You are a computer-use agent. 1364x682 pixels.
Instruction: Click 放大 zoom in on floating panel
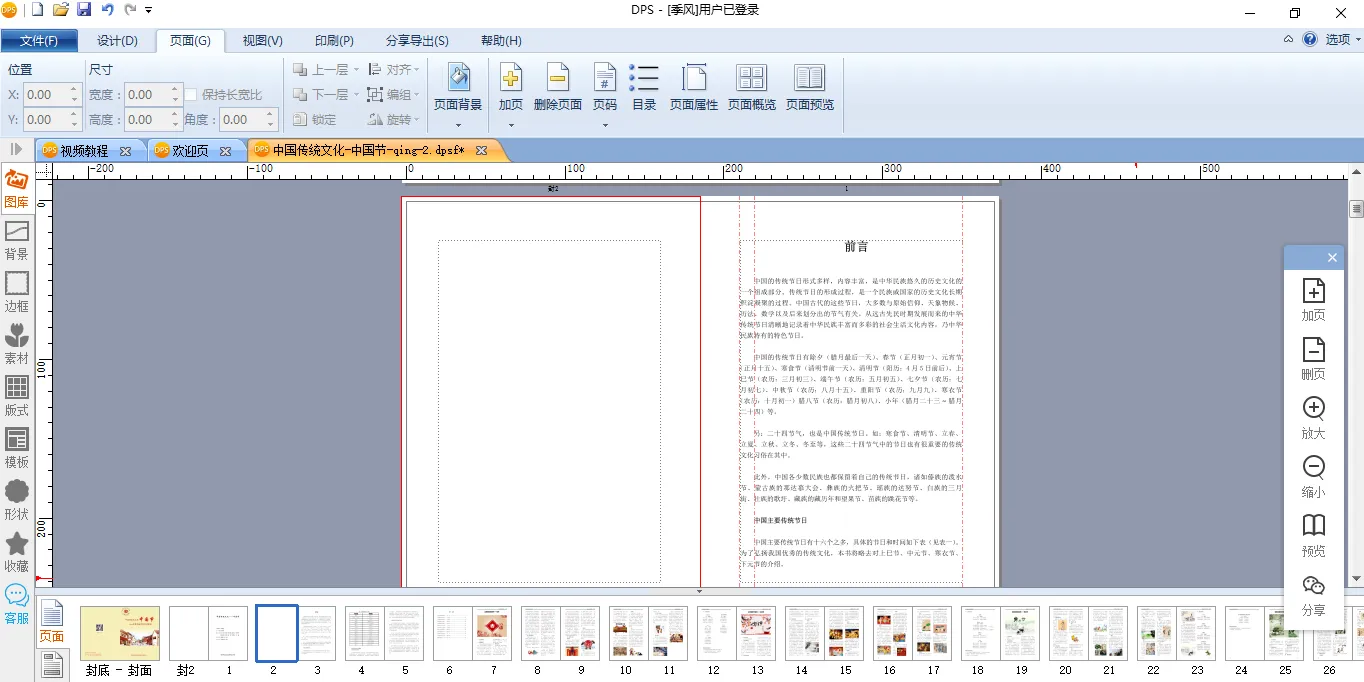point(1313,417)
